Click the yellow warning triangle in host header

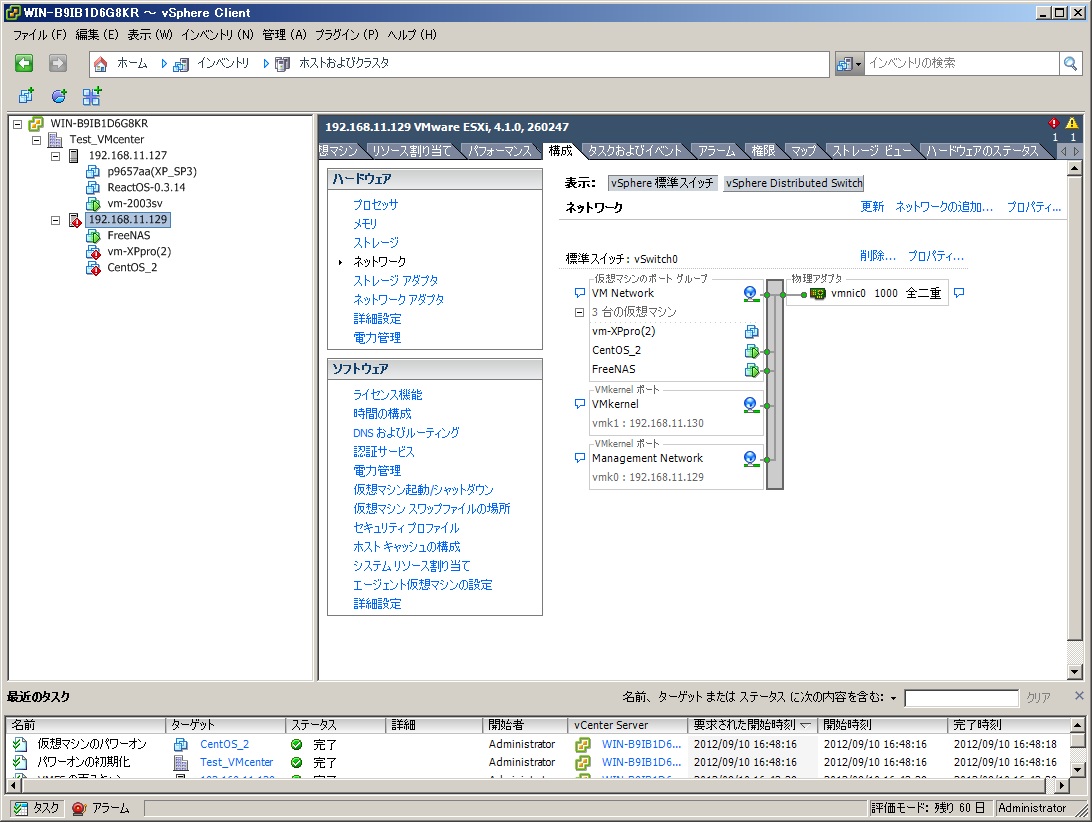click(x=1072, y=123)
